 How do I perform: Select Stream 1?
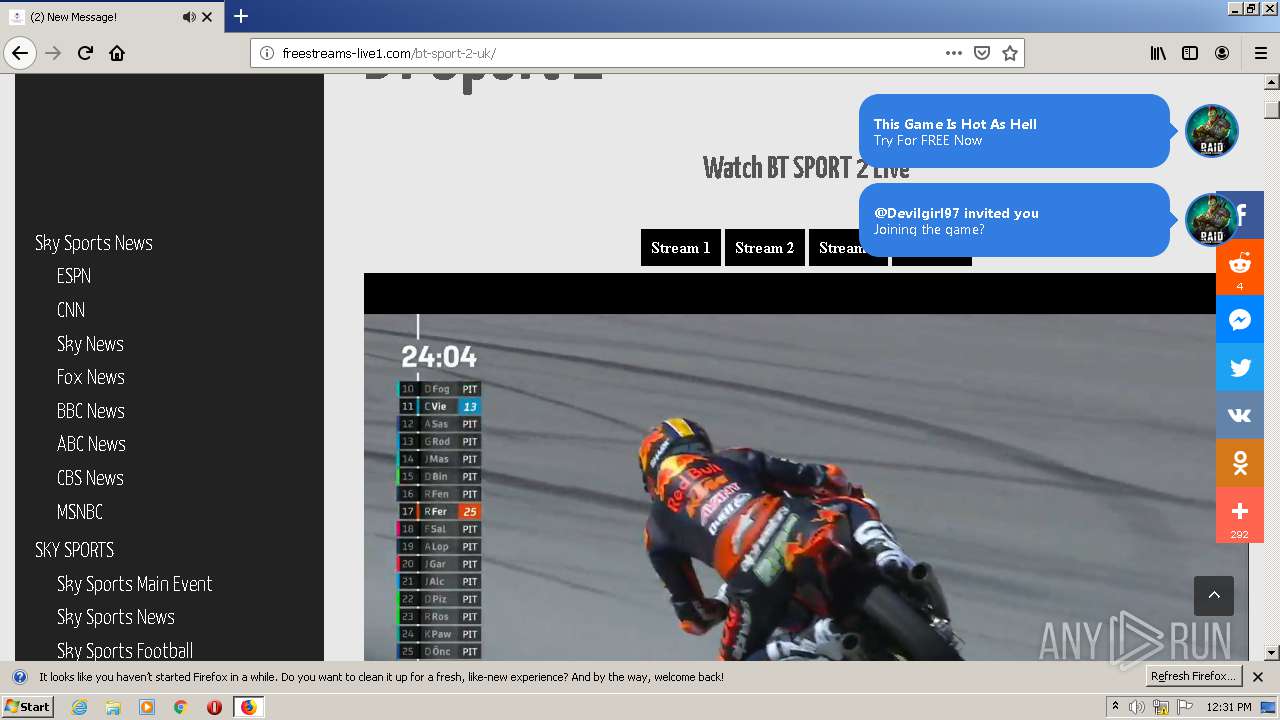click(x=681, y=248)
